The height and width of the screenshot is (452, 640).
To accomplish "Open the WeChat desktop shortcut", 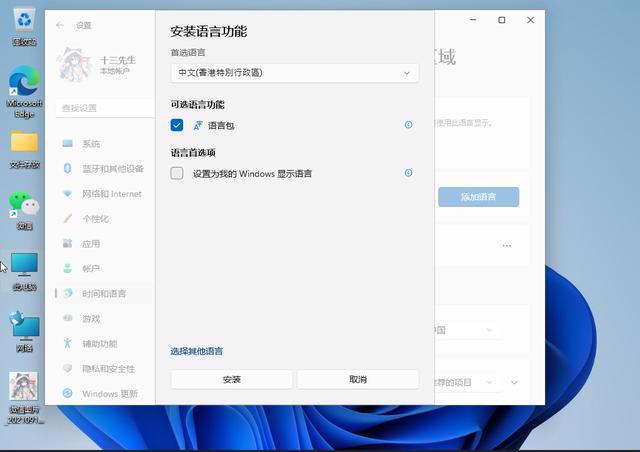I will click(x=24, y=210).
